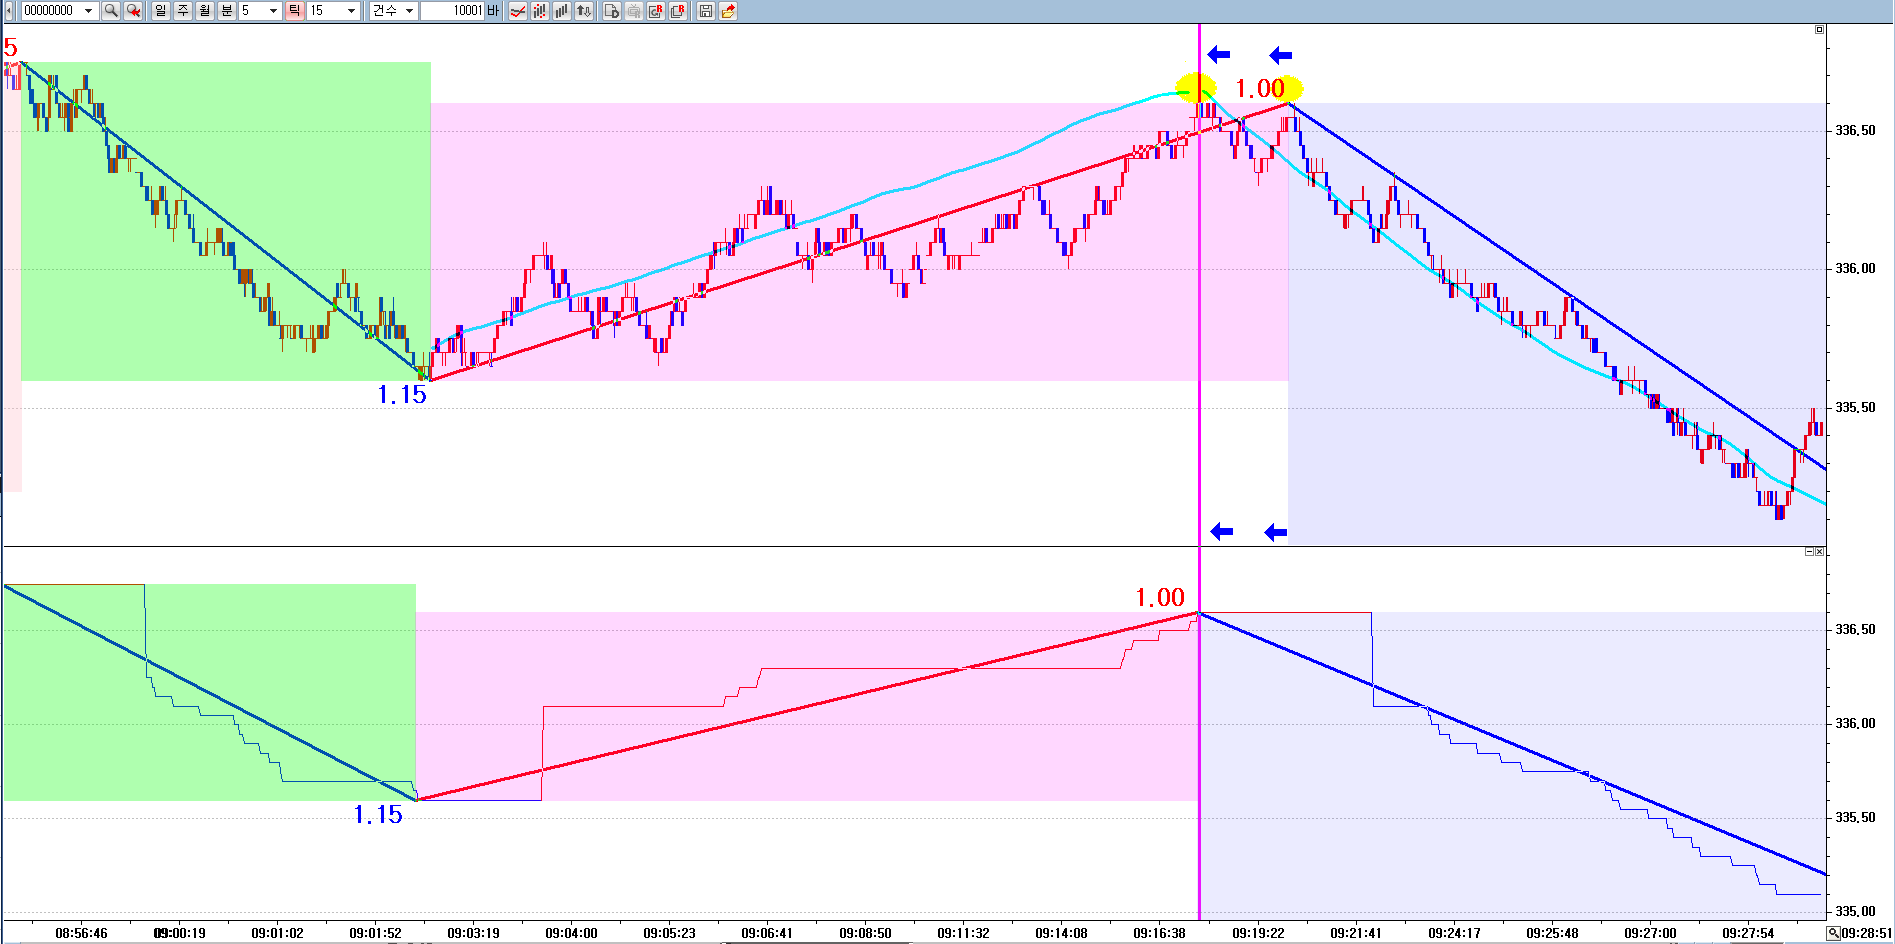Select the 일 (daily) period toggle
This screenshot has width=1895, height=944.
tap(161, 11)
